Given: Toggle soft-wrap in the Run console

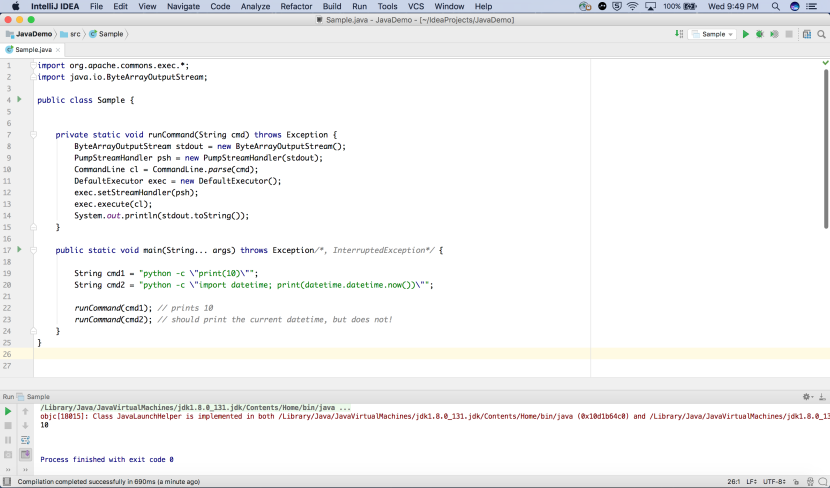Looking at the screenshot, I should pos(25,439).
